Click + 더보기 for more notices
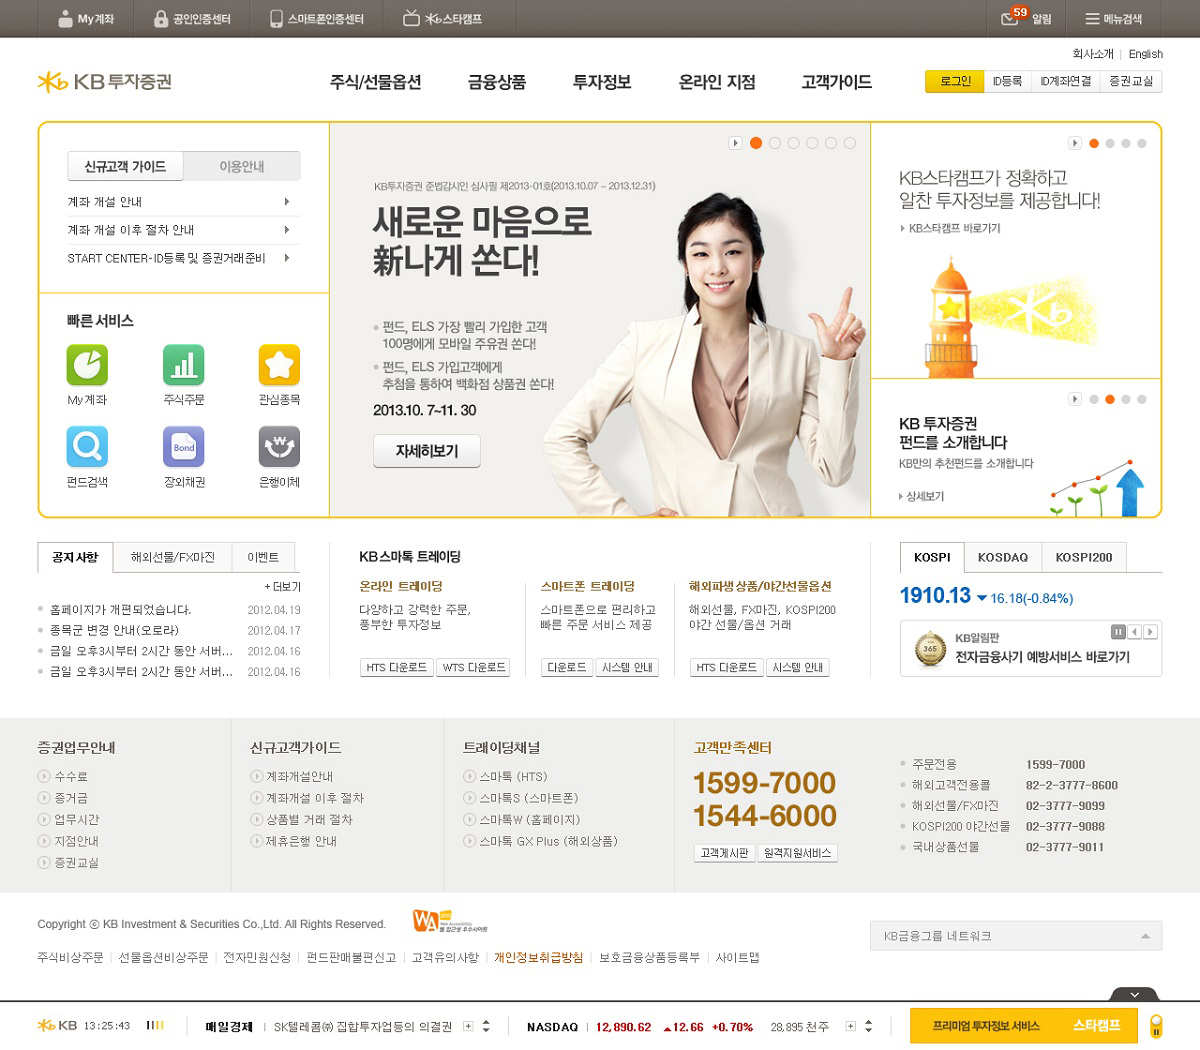 pos(283,587)
